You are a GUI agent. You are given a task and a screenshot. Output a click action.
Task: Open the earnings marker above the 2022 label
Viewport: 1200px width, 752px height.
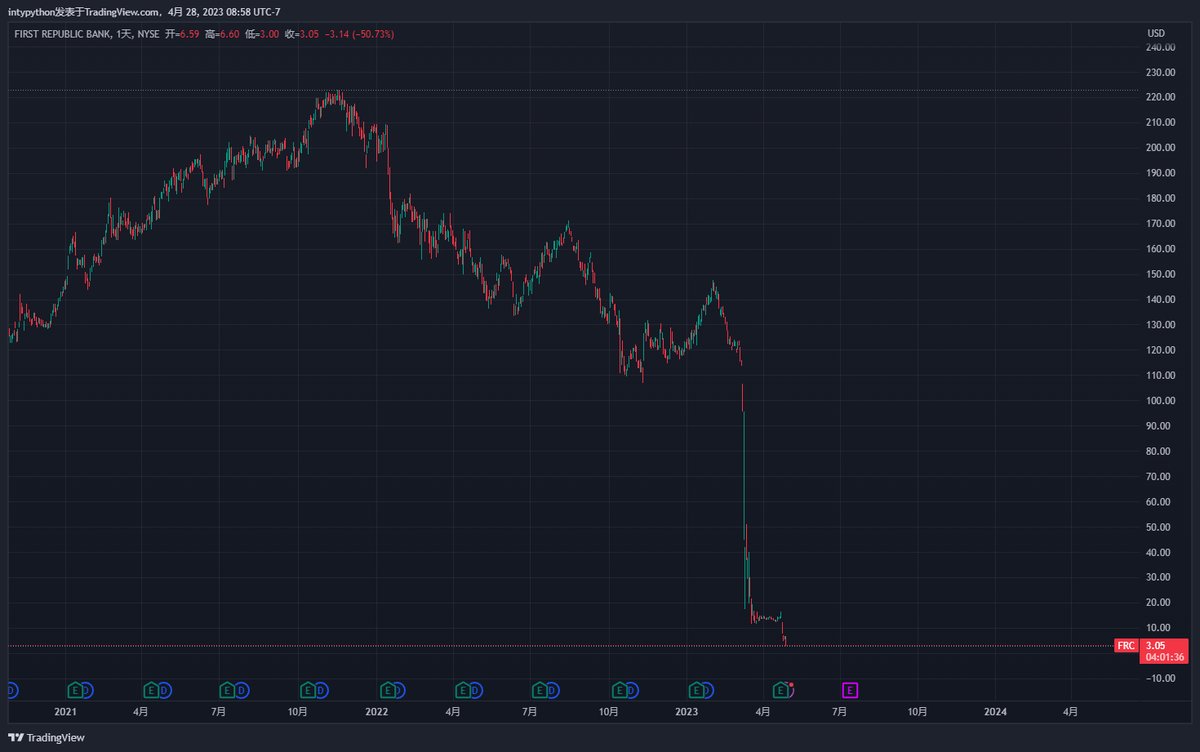(387, 690)
